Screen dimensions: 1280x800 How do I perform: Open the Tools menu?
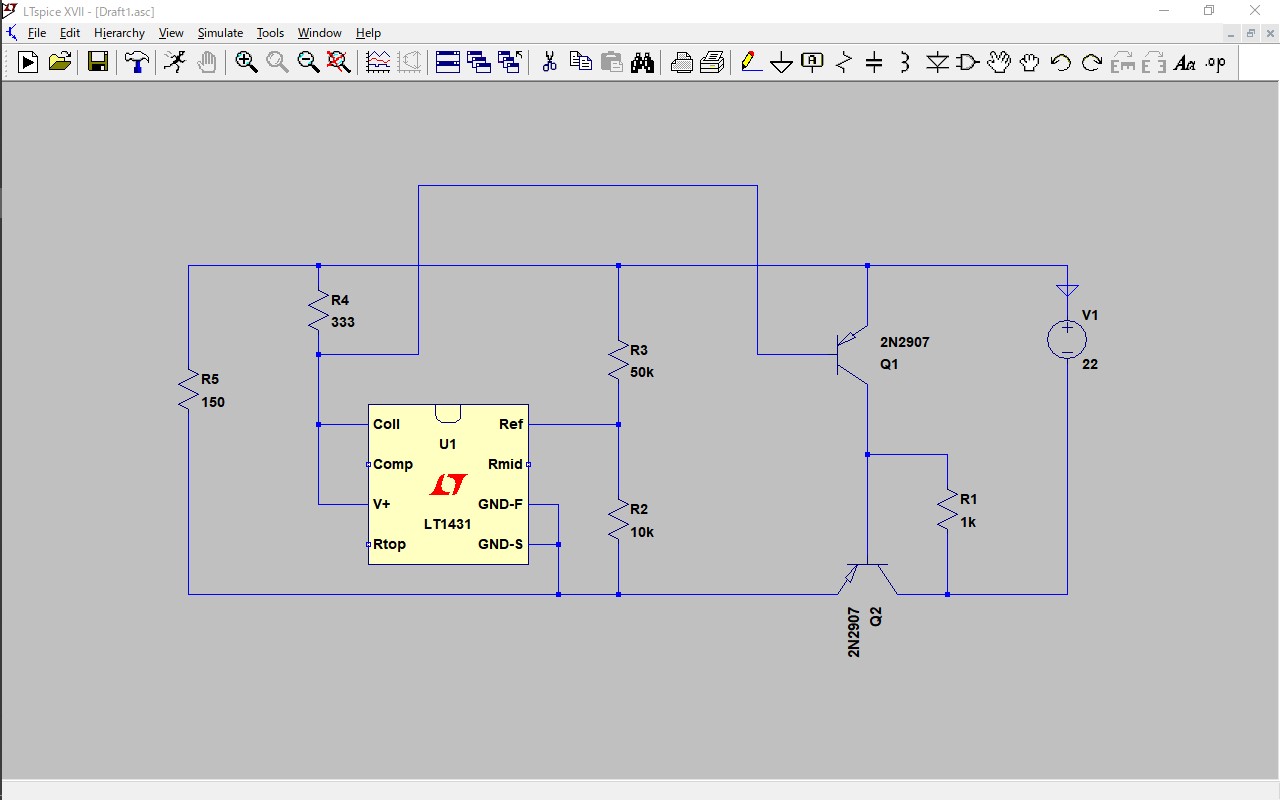point(270,33)
